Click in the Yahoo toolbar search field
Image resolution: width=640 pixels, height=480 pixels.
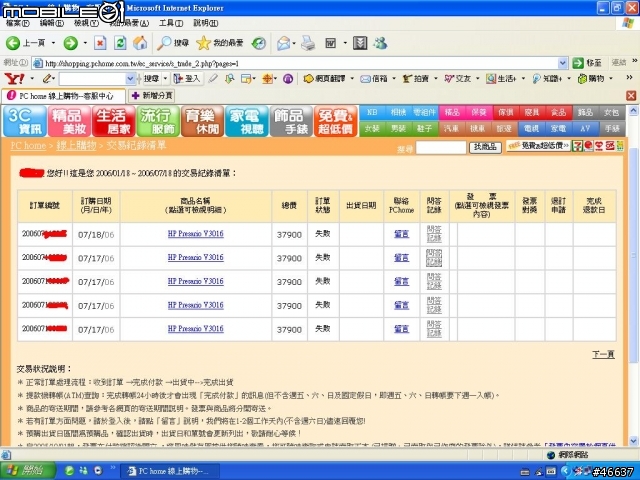coord(92,78)
